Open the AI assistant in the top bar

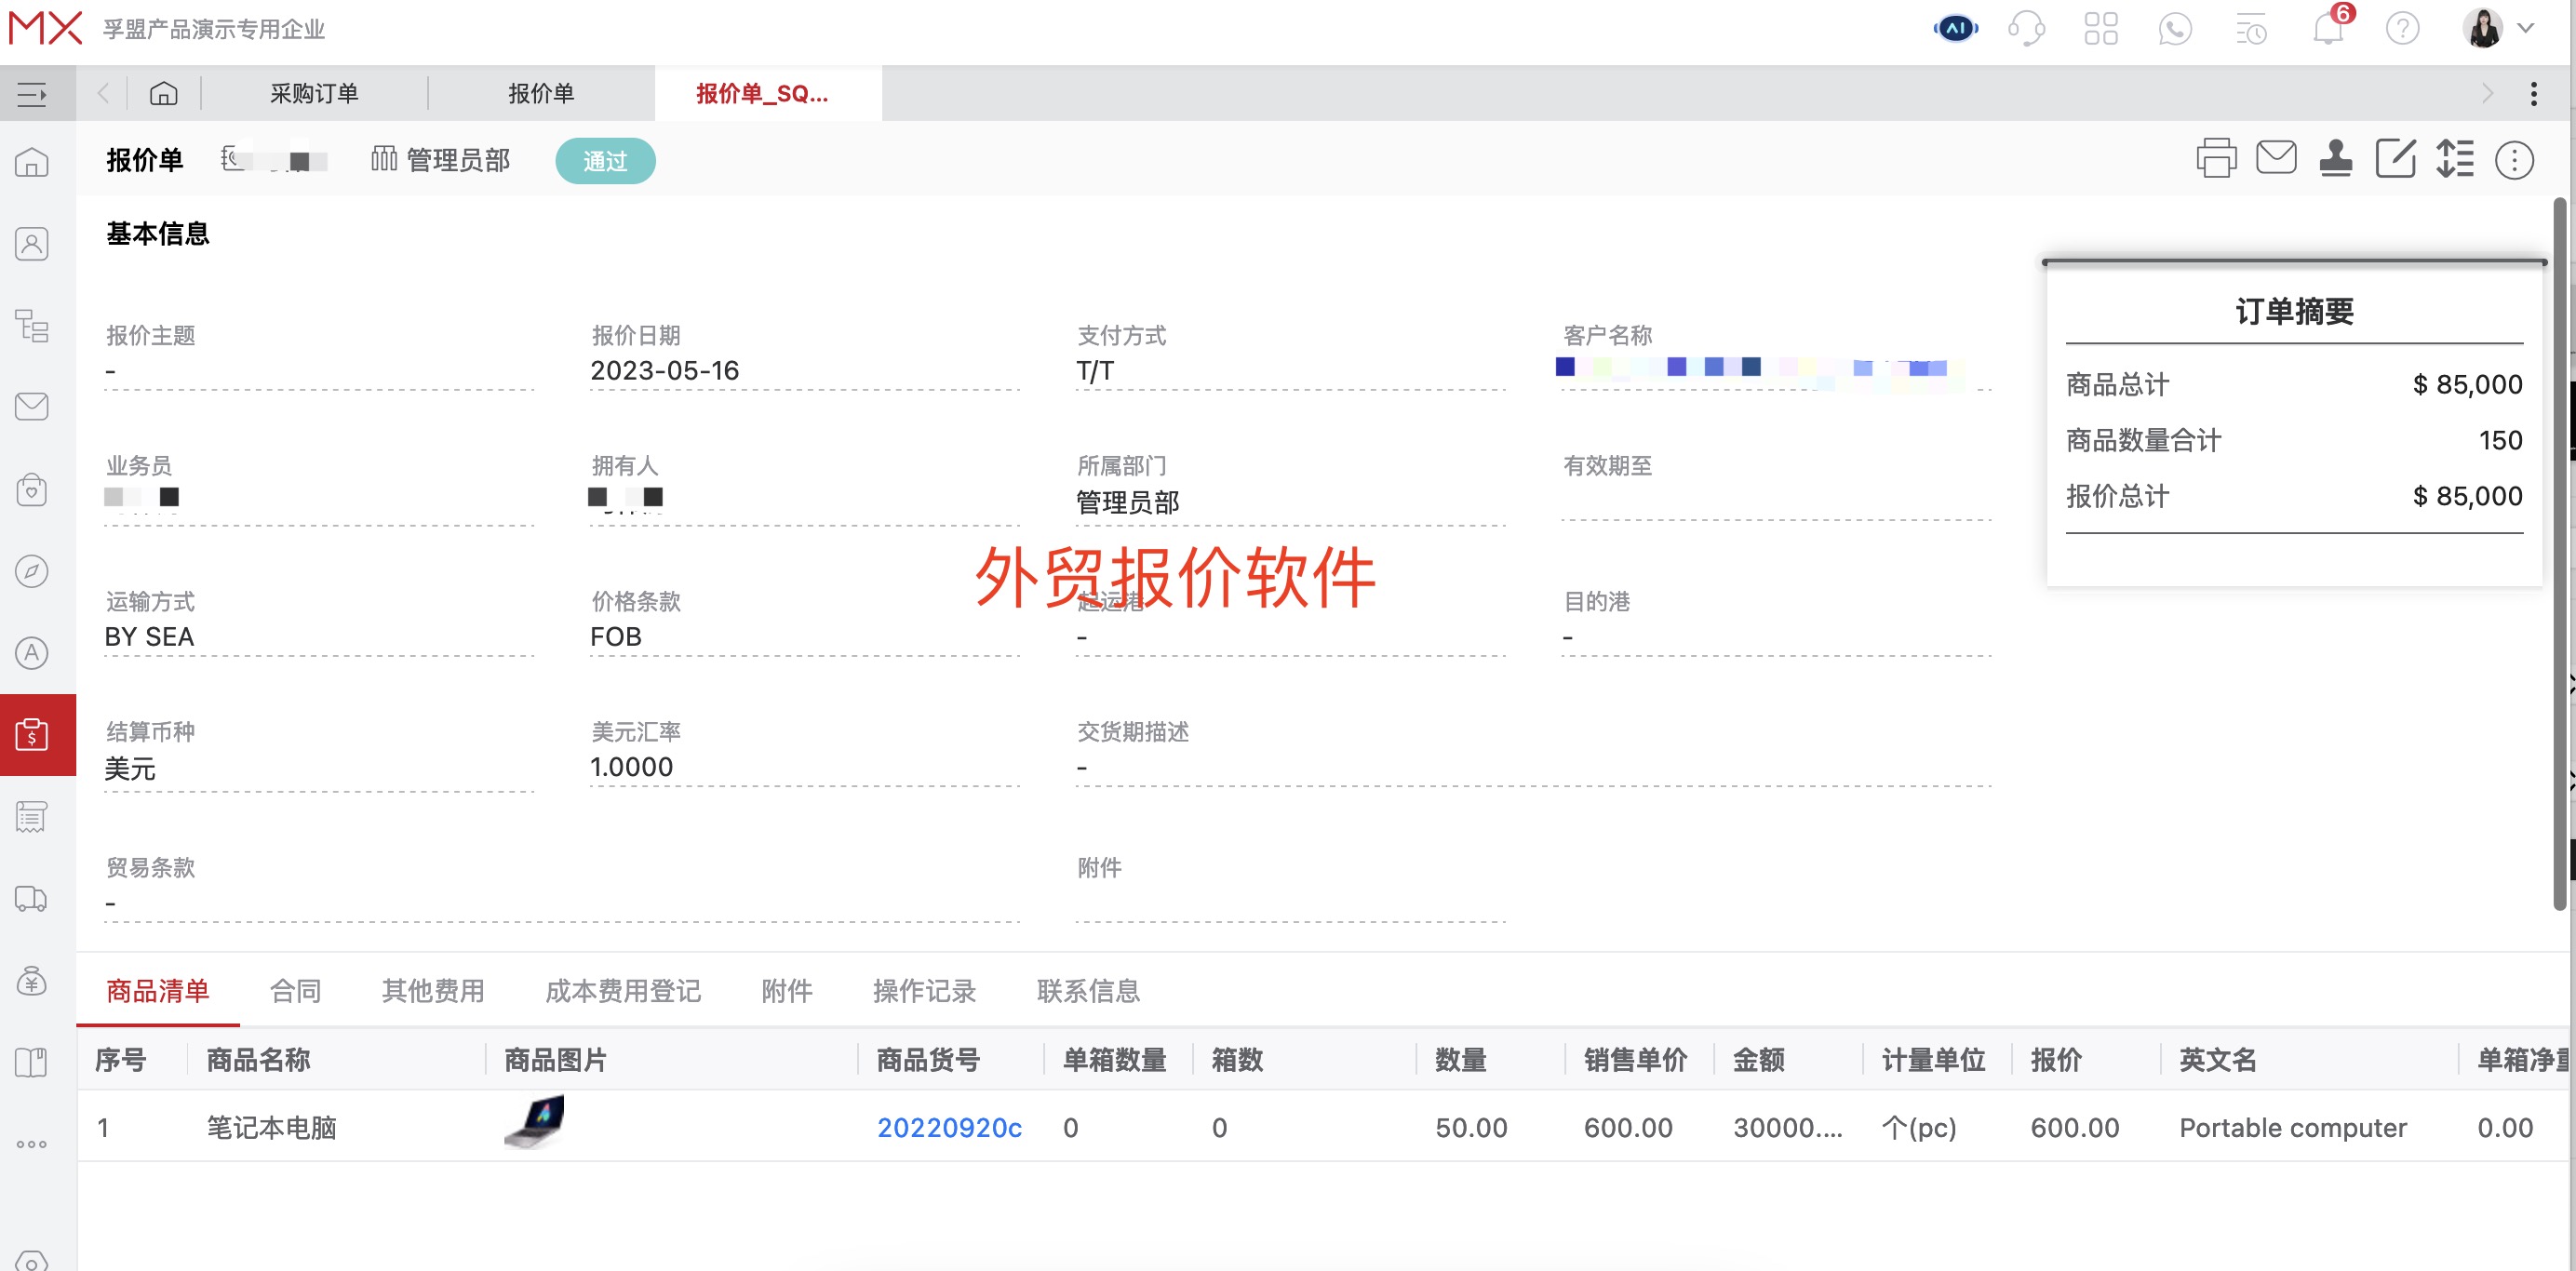[1956, 28]
